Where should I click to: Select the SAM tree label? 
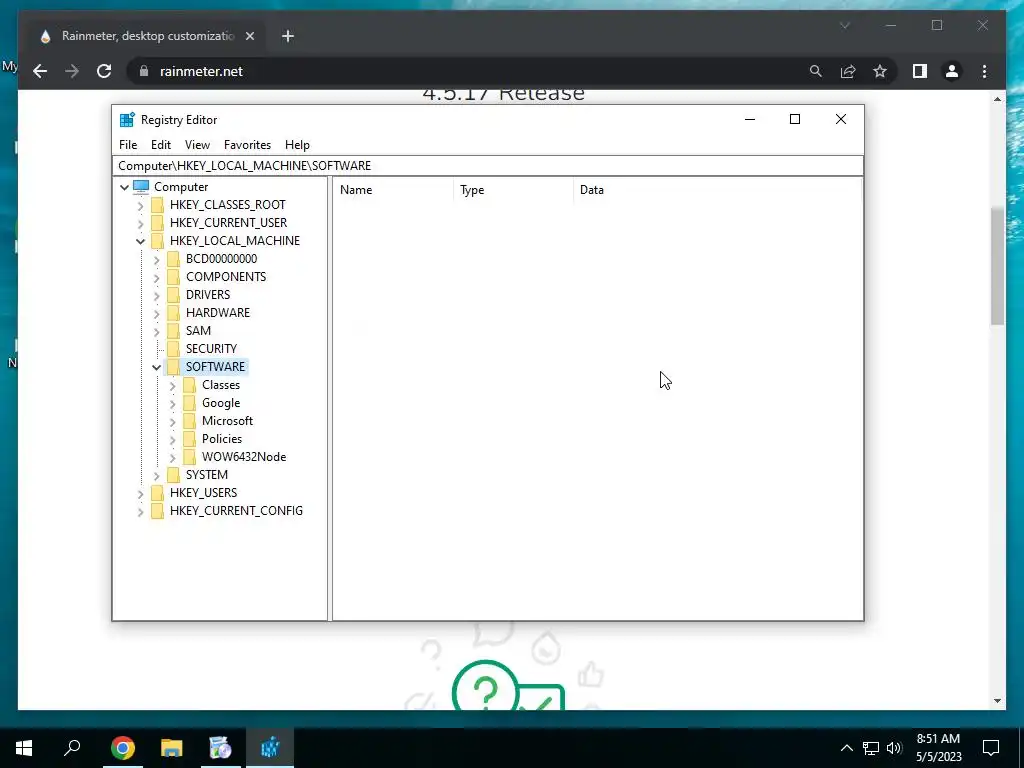[x=199, y=330]
